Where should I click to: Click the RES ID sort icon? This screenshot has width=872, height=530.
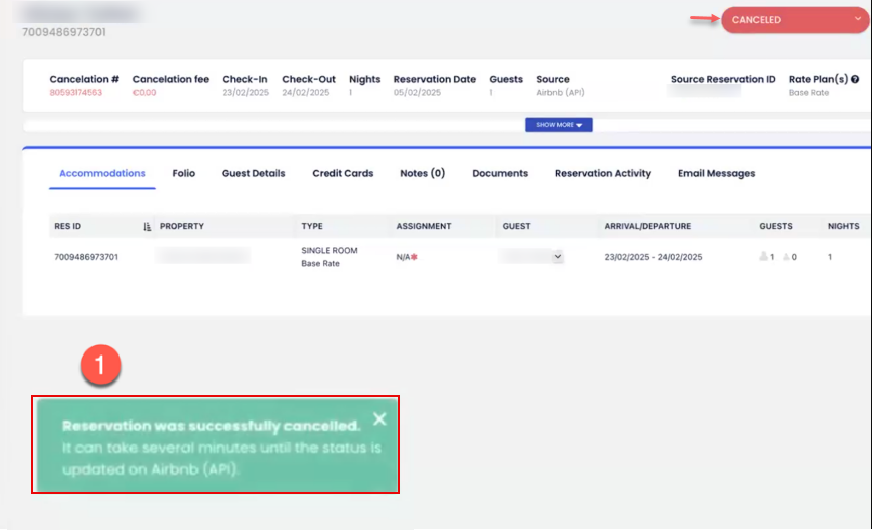click(x=147, y=227)
